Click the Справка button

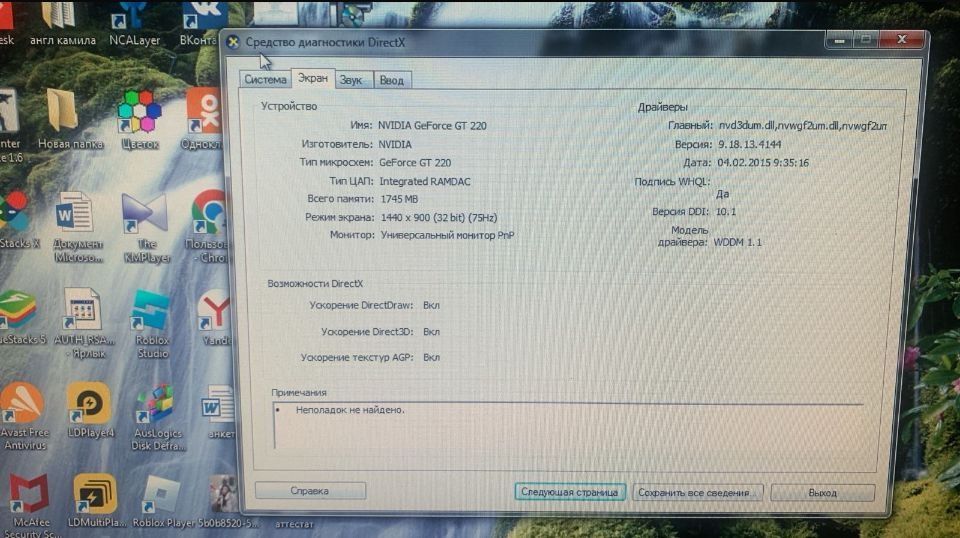[x=310, y=491]
